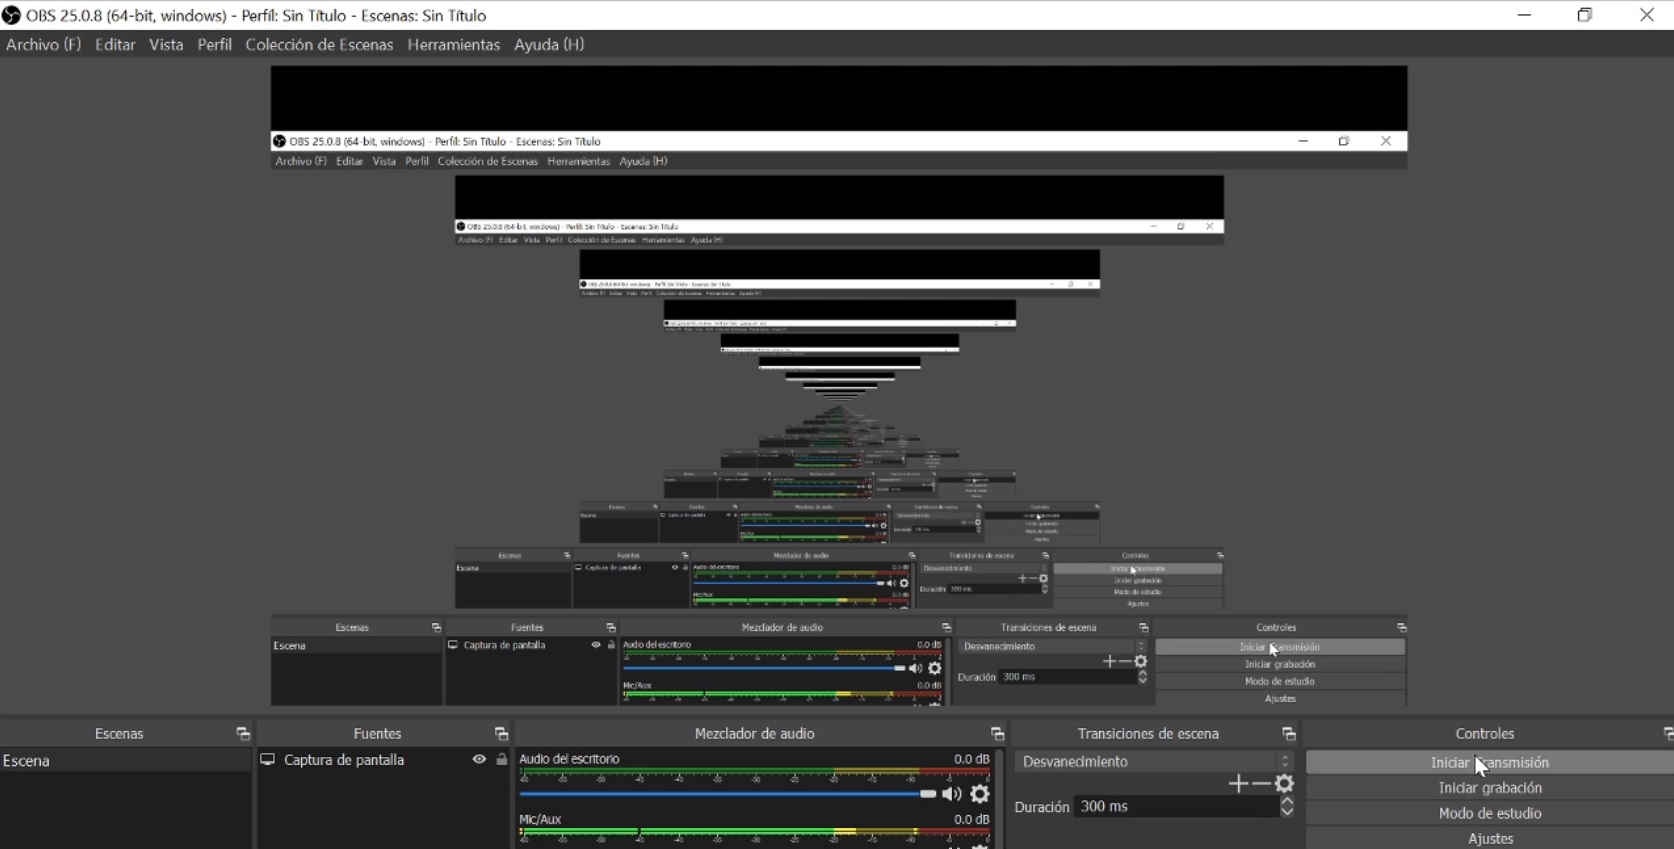Viewport: 1674px width, 849px height.
Task: Open Colección de Escenas menu
Action: tap(319, 45)
